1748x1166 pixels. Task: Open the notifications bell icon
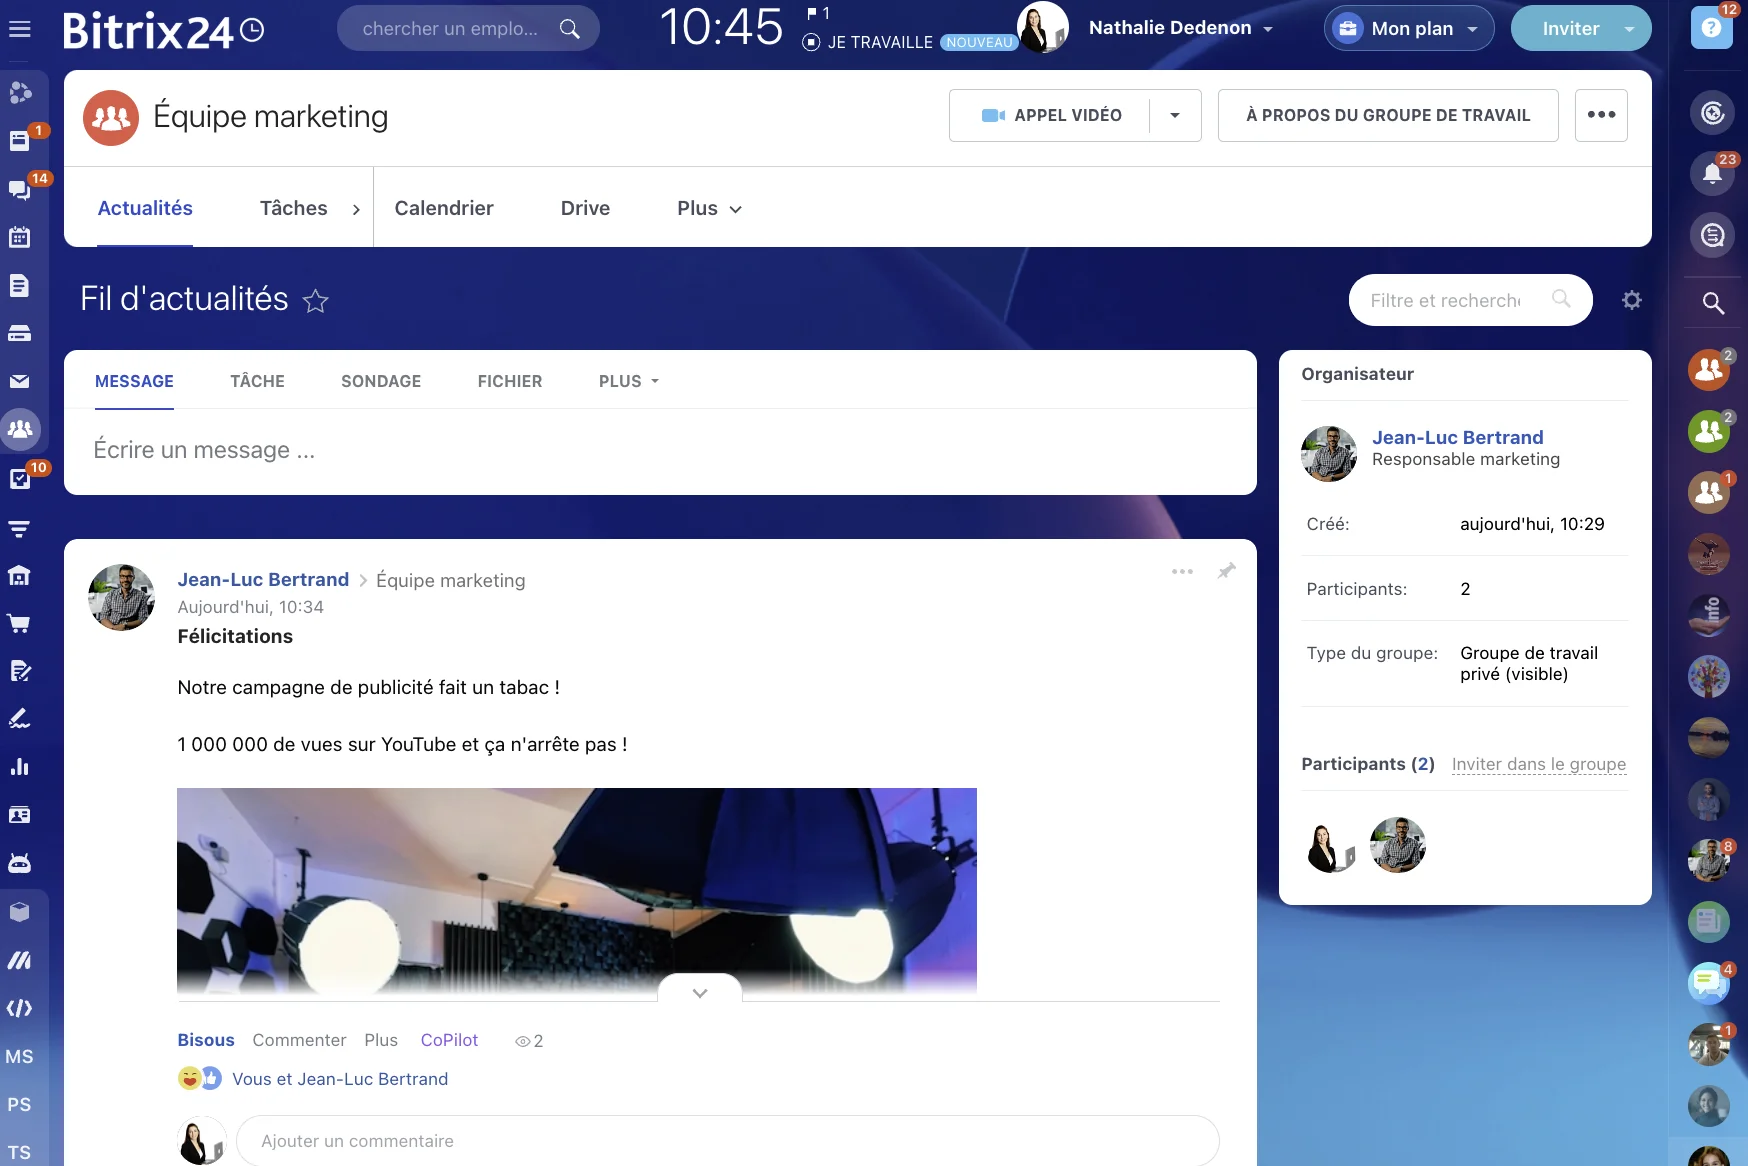click(1712, 174)
